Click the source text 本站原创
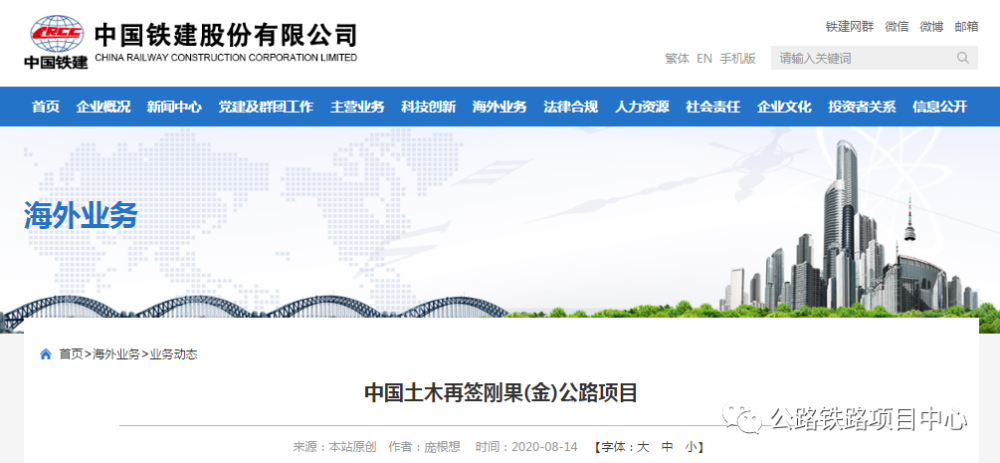The image size is (1000, 463). [353, 446]
